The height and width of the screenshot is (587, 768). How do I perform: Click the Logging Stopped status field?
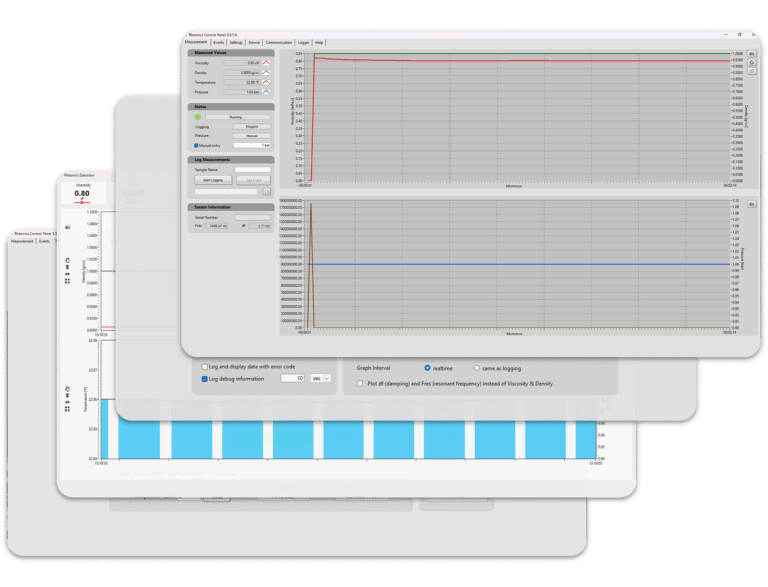pos(252,126)
